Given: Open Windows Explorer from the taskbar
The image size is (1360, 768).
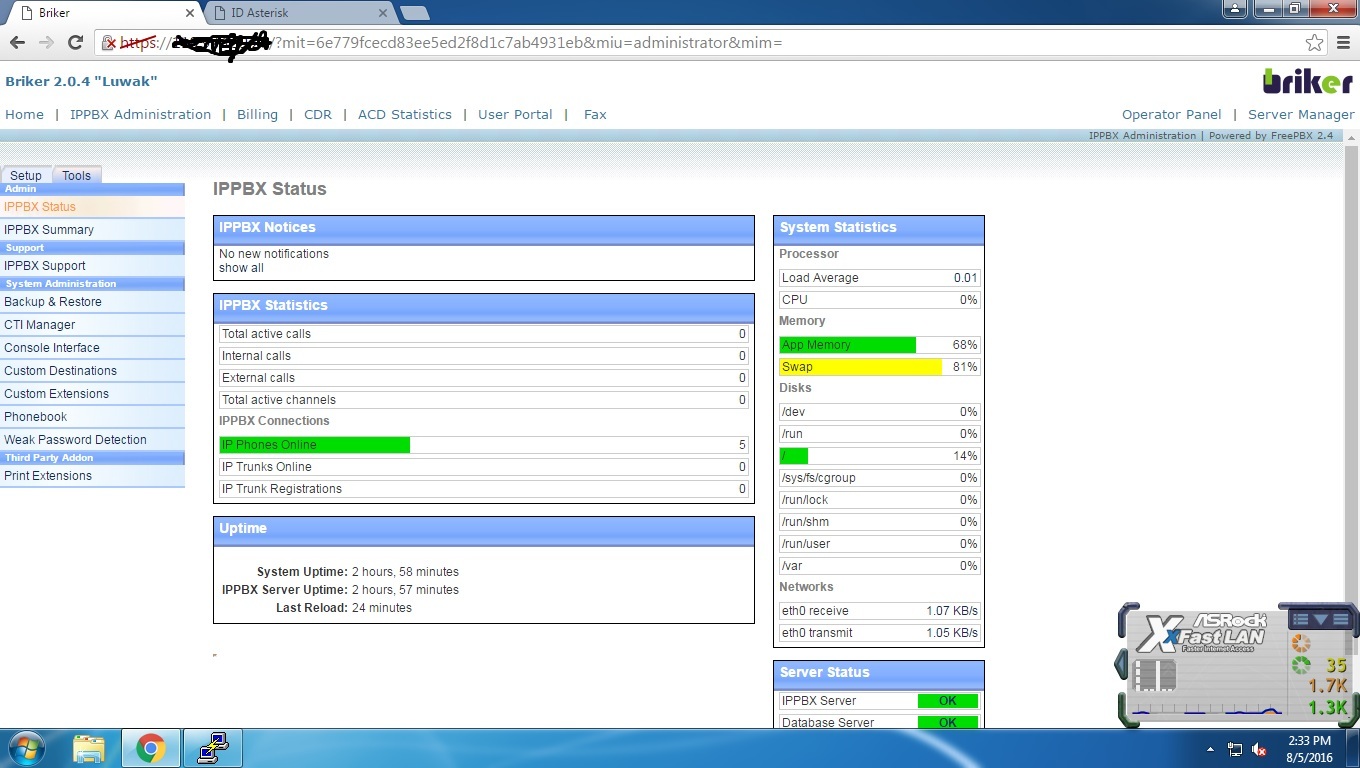Looking at the screenshot, I should pyautogui.click(x=89, y=748).
